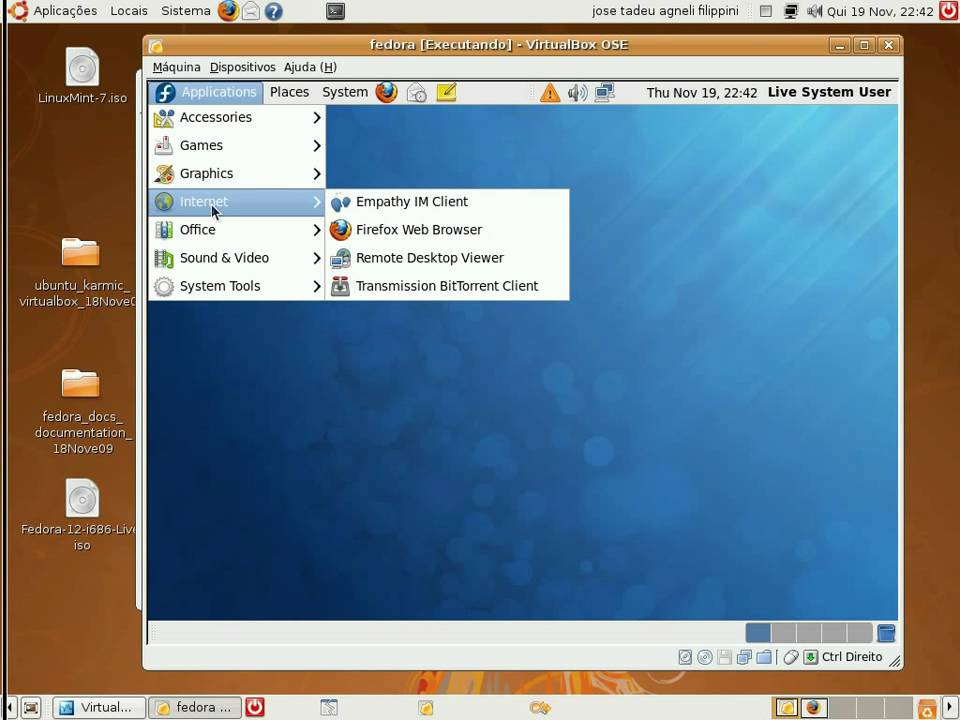Click the Ubuntu panel volume icon
This screenshot has width=960, height=720.
pyautogui.click(x=814, y=11)
